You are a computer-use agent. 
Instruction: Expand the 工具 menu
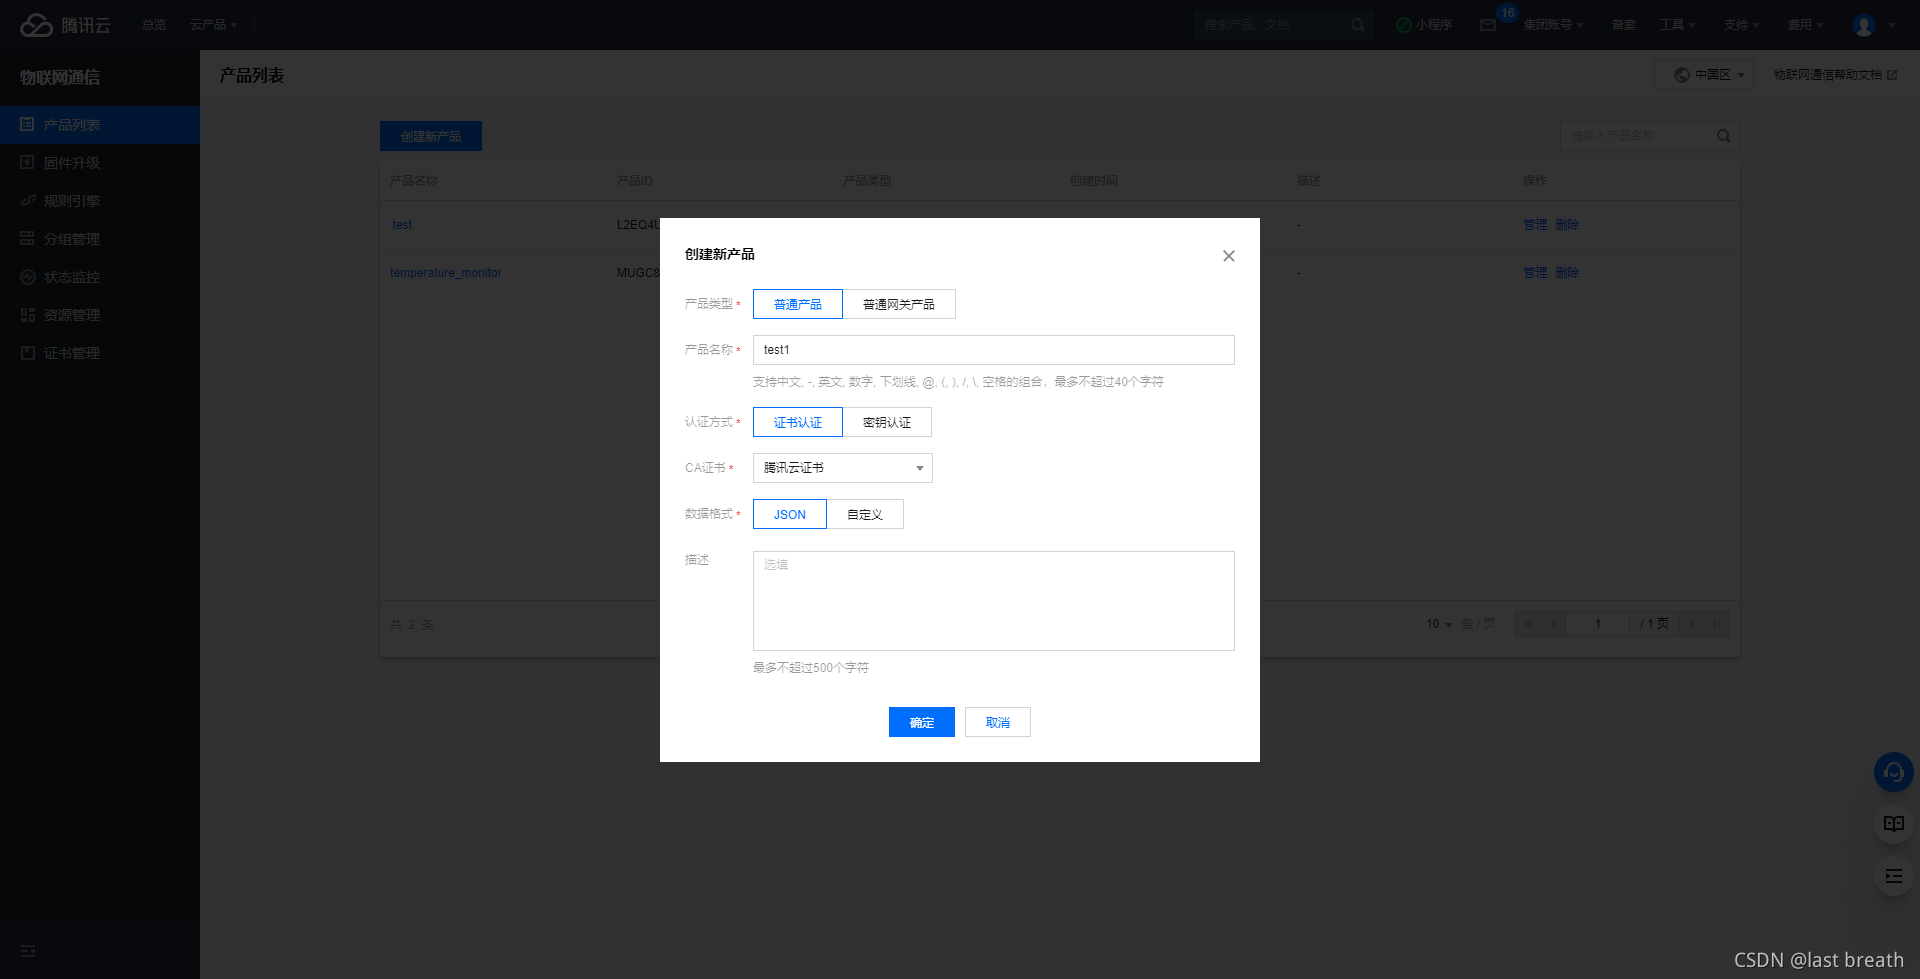[x=1678, y=25]
